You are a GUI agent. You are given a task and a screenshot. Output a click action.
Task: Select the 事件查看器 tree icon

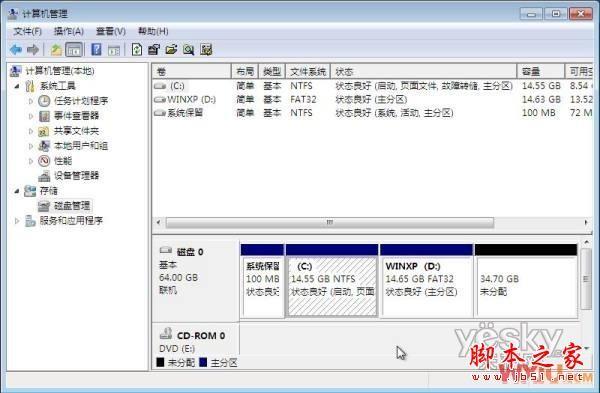[x=44, y=116]
